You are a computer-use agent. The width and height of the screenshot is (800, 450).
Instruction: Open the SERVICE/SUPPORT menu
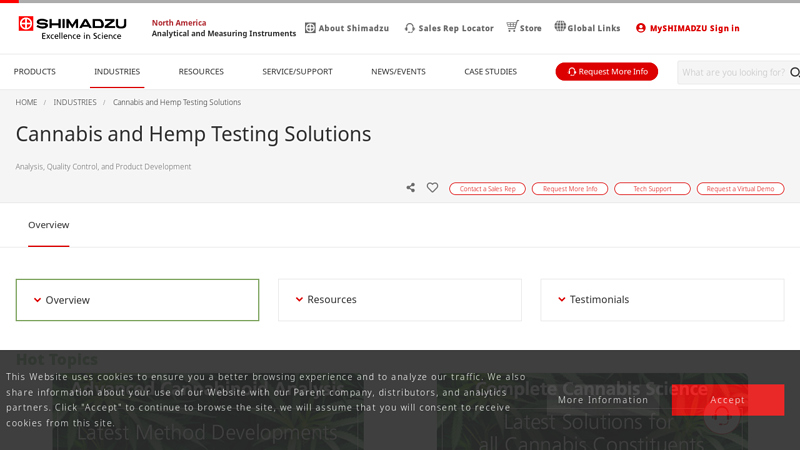click(x=297, y=71)
